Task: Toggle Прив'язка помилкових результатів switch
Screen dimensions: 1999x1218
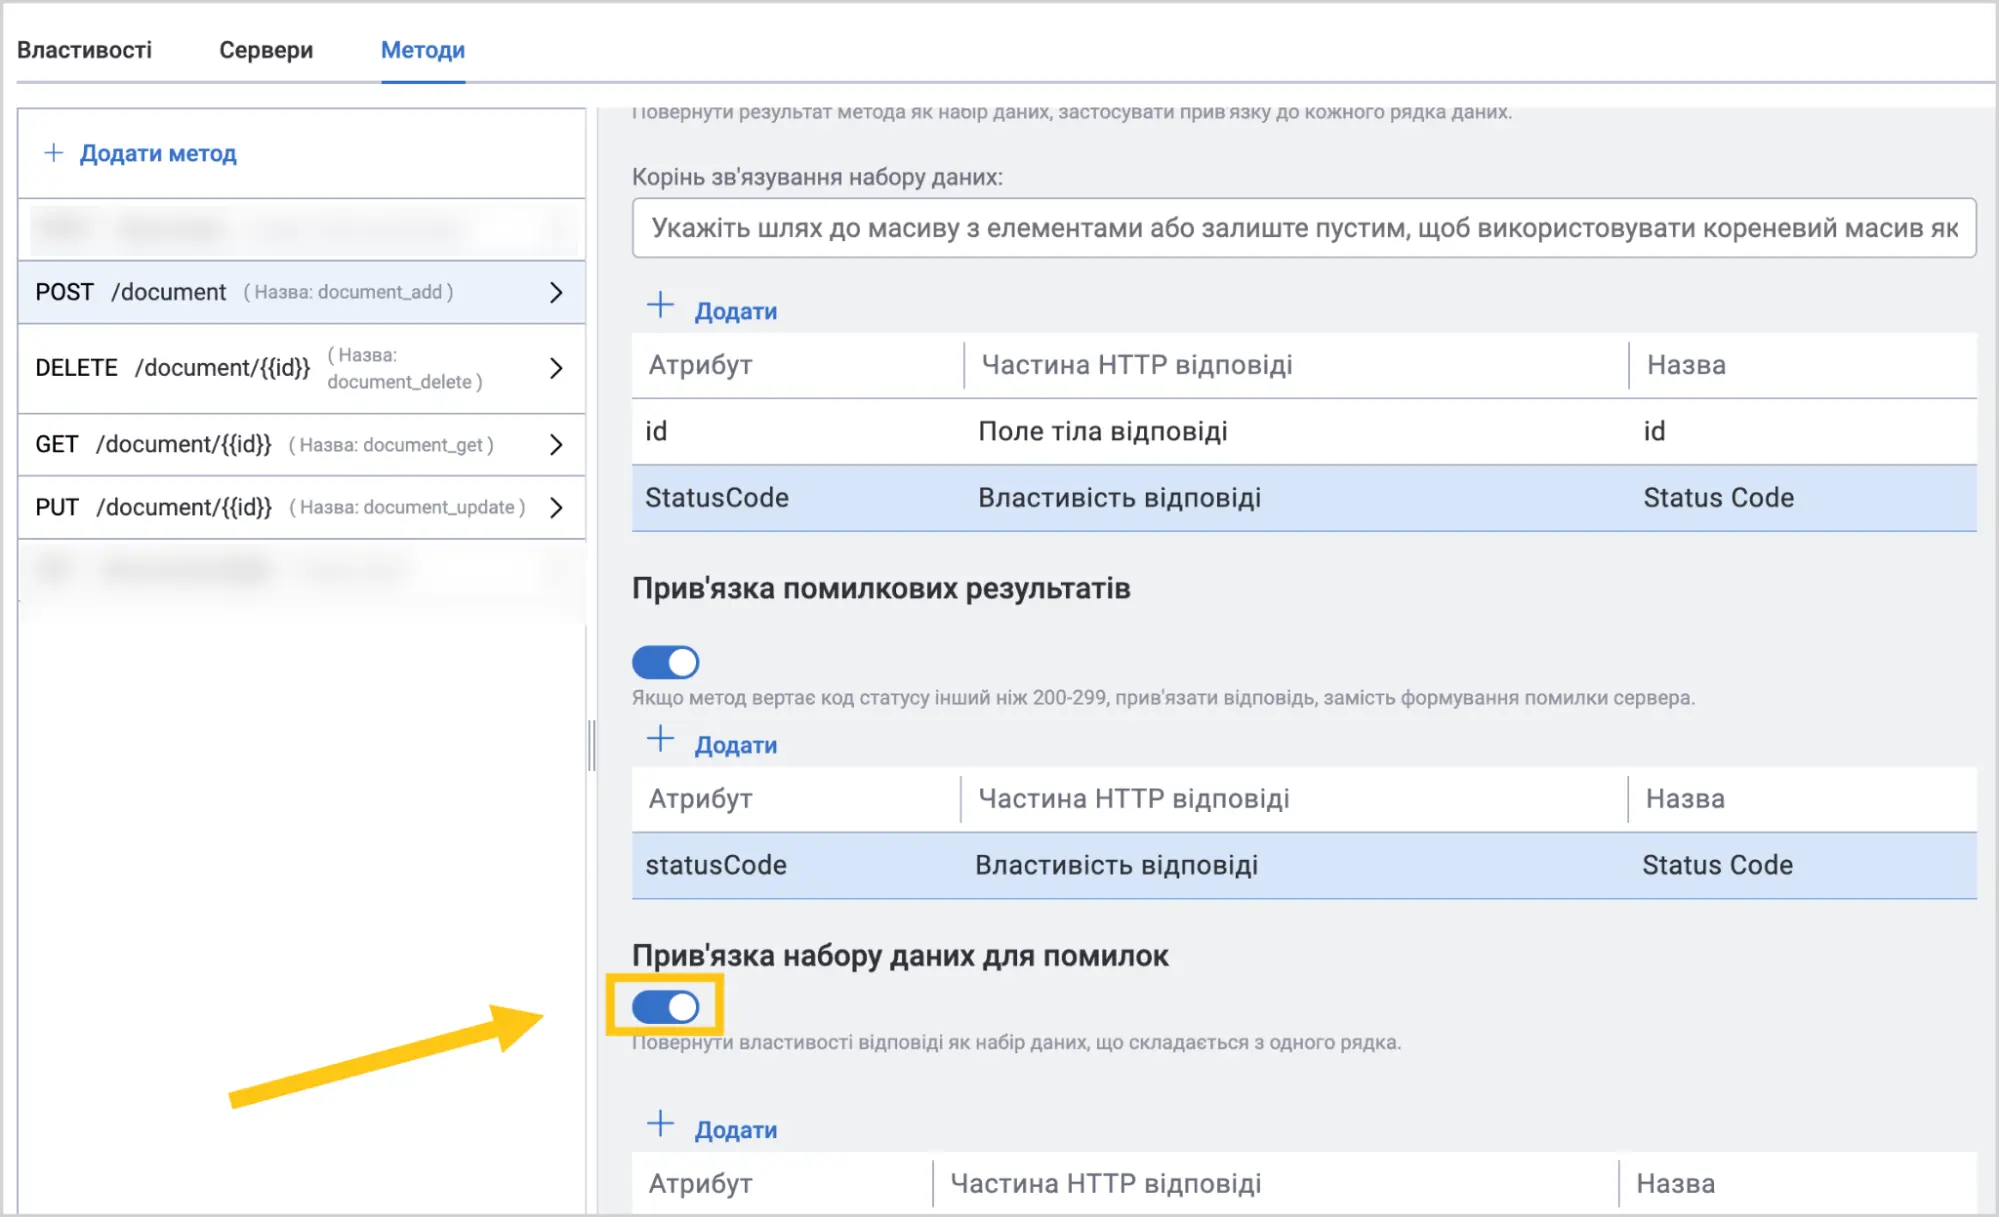Action: (665, 662)
